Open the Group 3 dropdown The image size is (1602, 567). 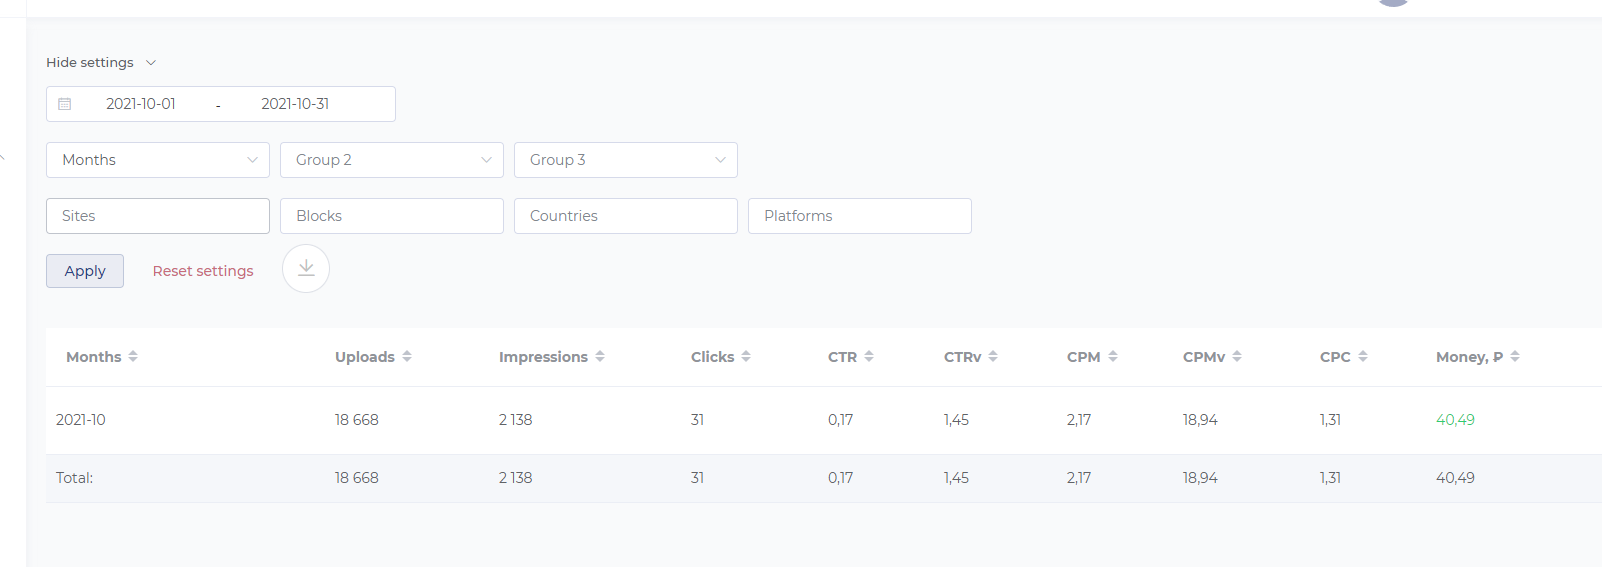pyautogui.click(x=626, y=160)
